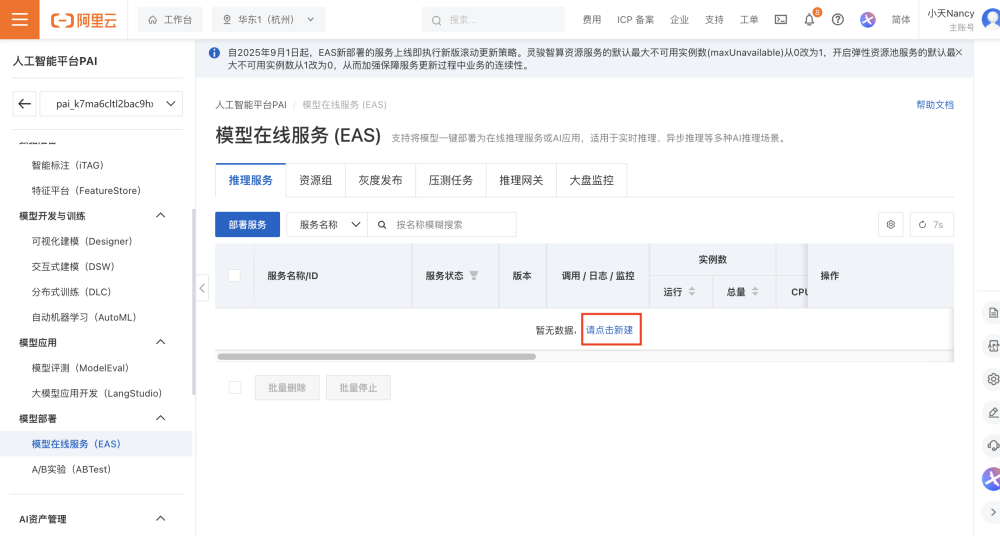Click the pencil edit icon on right rail
The image size is (1000, 536).
(x=992, y=412)
